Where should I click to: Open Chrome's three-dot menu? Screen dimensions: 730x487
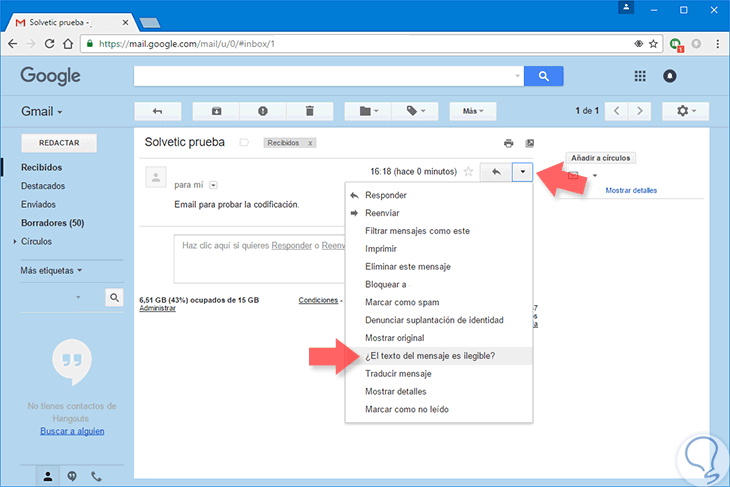[x=717, y=44]
